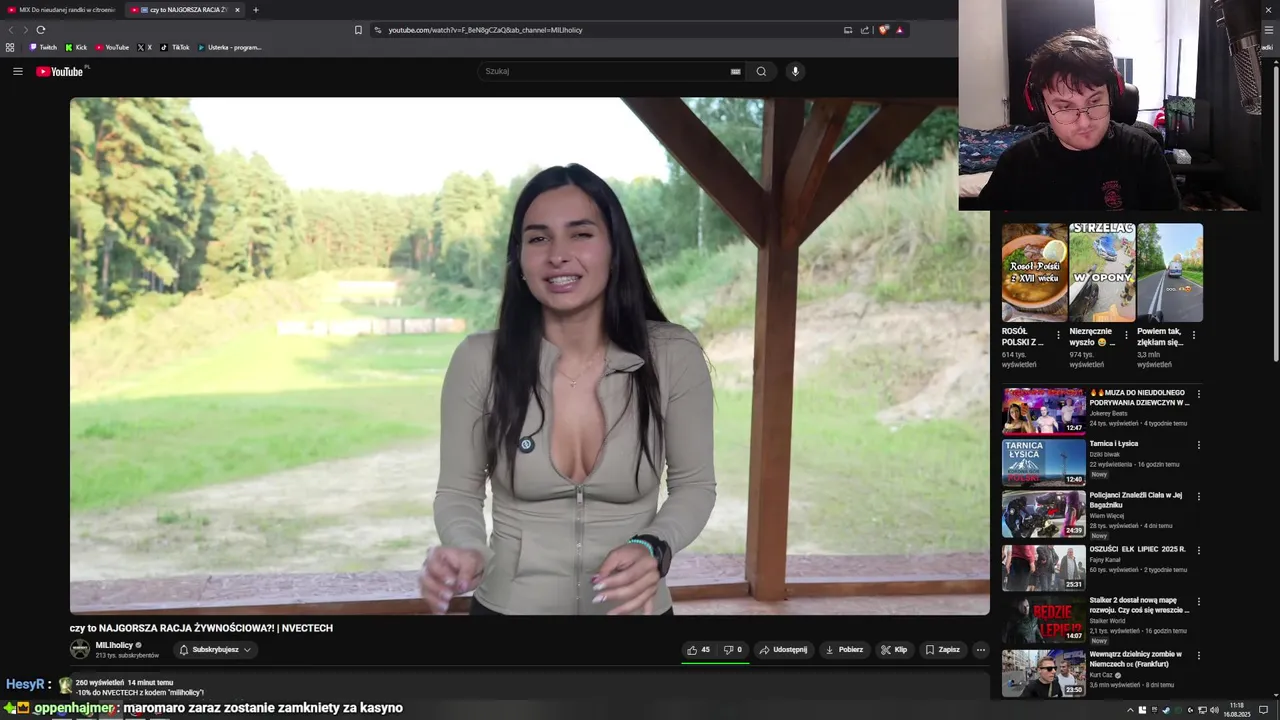The image size is (1280, 720).
Task: Open options for Powiem tak short
Action: [x=1193, y=335]
